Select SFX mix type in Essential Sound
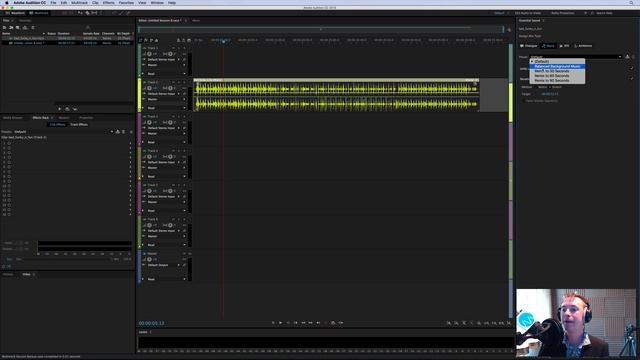Screen dimensions: 640x360 click(564, 46)
